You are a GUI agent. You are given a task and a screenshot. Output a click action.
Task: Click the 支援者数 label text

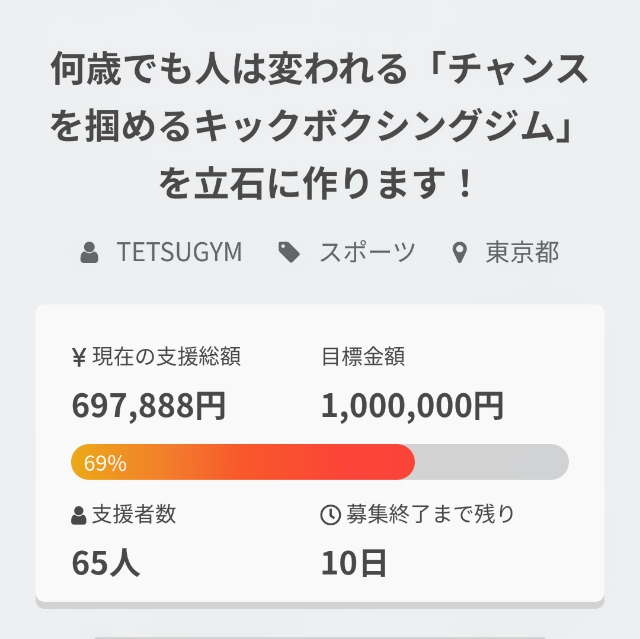[x=134, y=514]
